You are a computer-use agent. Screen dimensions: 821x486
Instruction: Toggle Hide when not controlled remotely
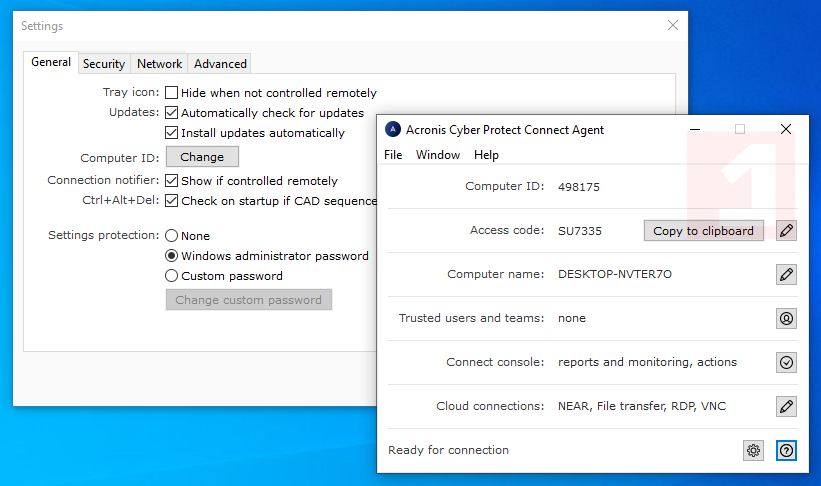172,92
